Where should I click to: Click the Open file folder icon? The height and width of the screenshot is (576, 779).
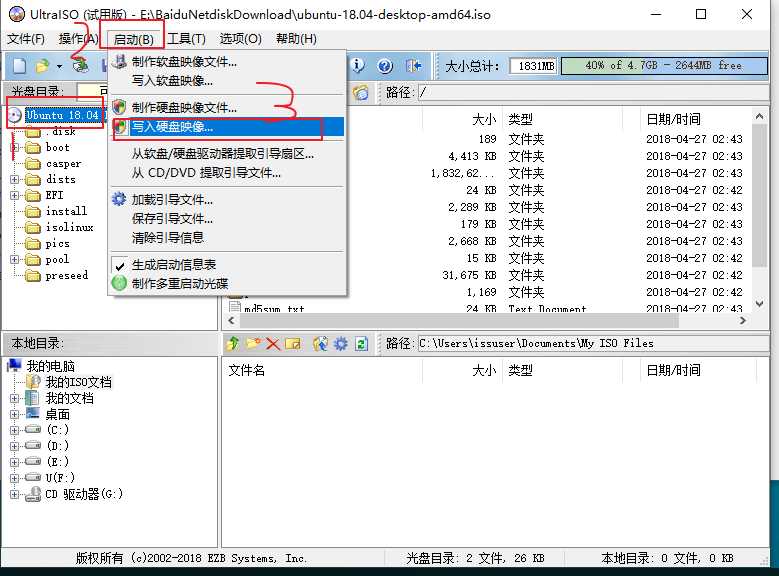[x=43, y=66]
